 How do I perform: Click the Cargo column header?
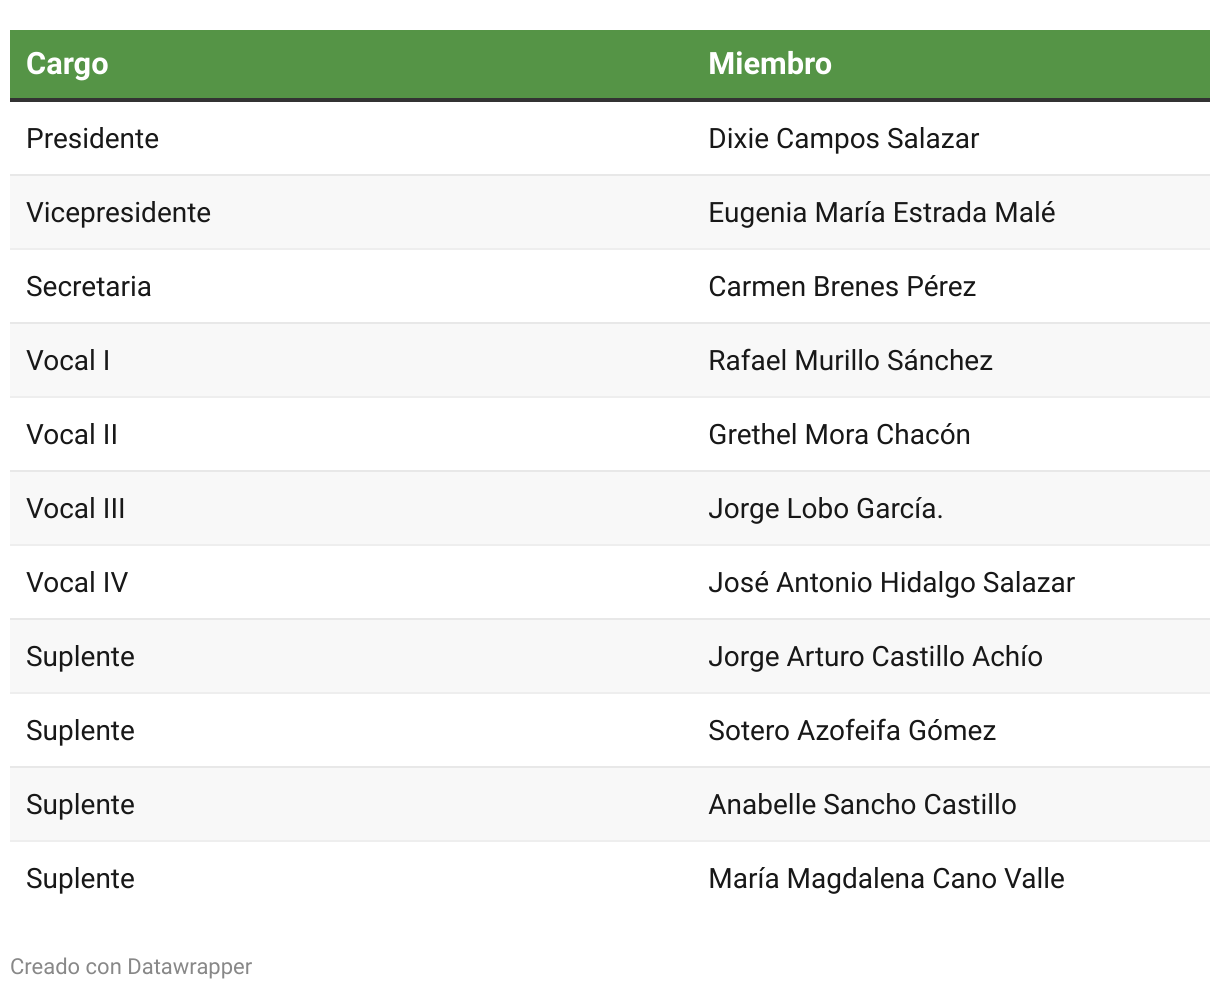point(67,64)
